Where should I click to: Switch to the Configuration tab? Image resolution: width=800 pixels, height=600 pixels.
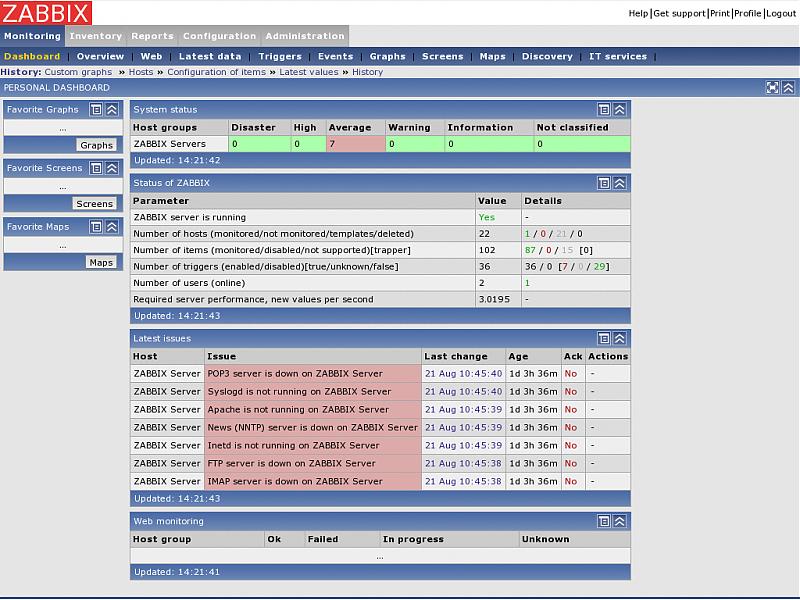click(x=219, y=36)
